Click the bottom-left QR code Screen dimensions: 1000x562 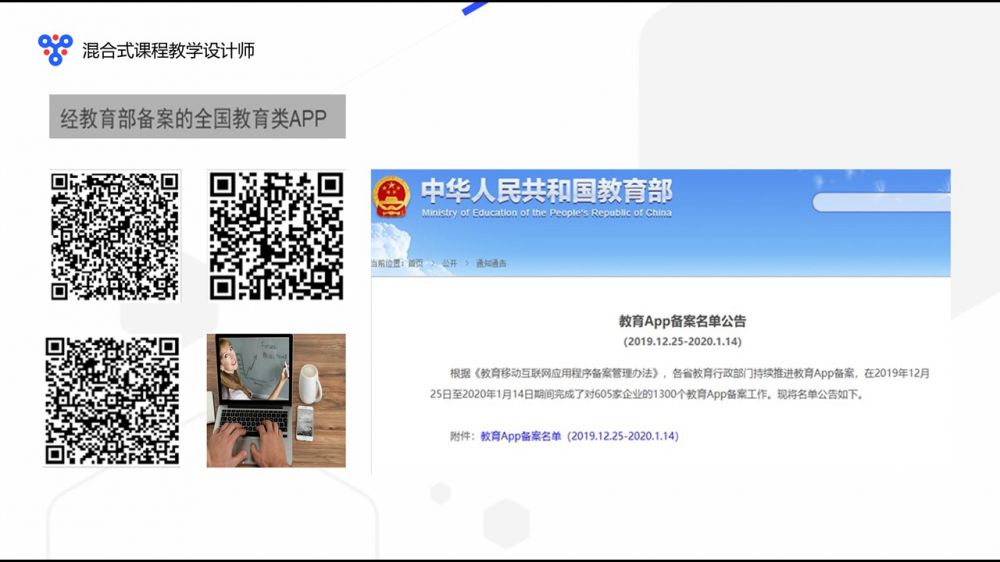(113, 401)
